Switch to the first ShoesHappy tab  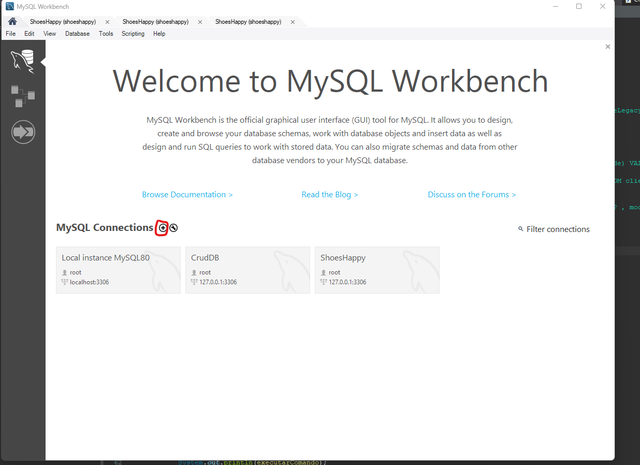(x=63, y=22)
